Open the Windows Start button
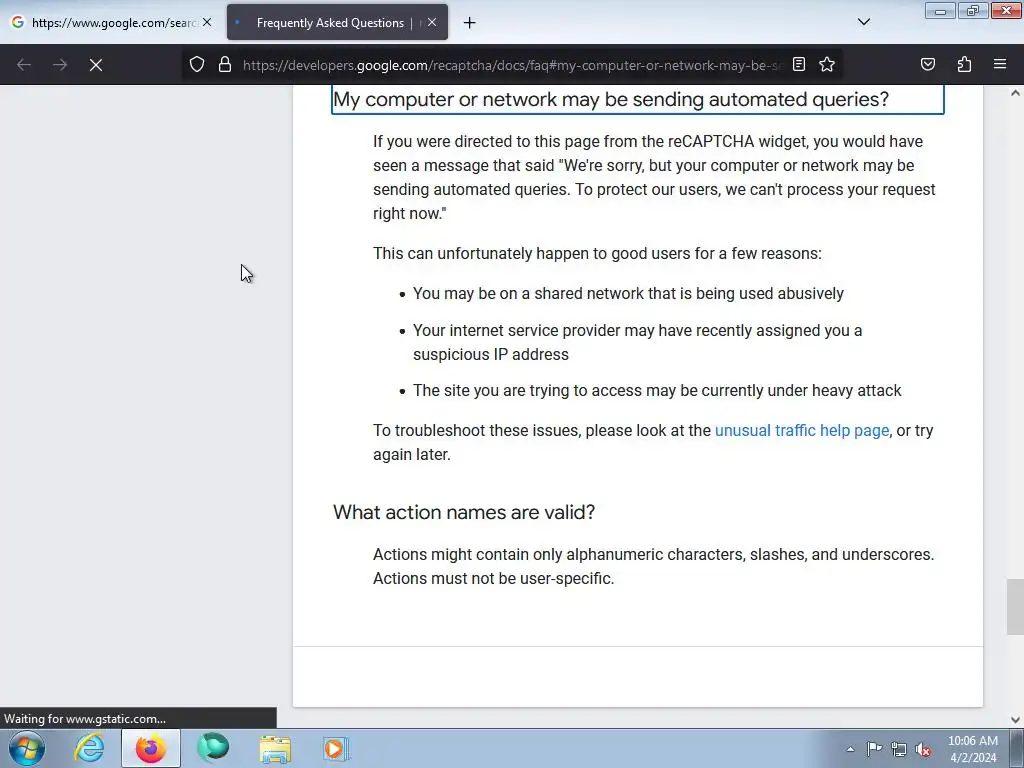This screenshot has width=1024, height=768. point(27,748)
